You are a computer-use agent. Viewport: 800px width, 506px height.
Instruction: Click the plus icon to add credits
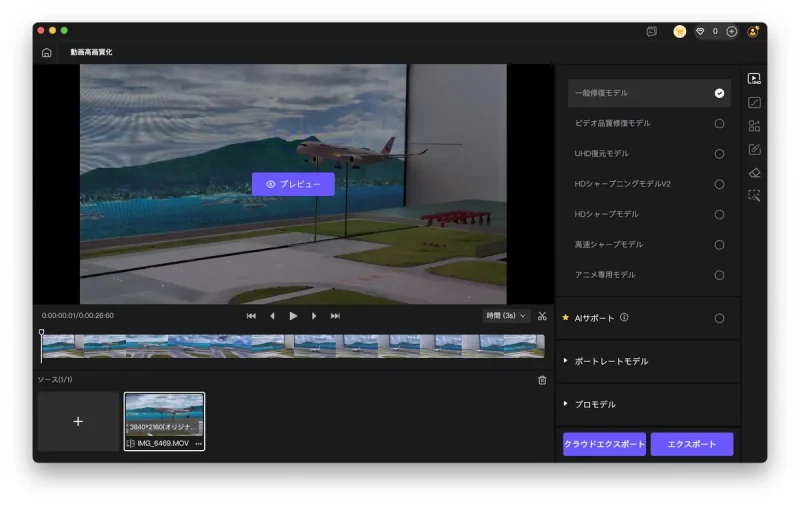click(731, 31)
